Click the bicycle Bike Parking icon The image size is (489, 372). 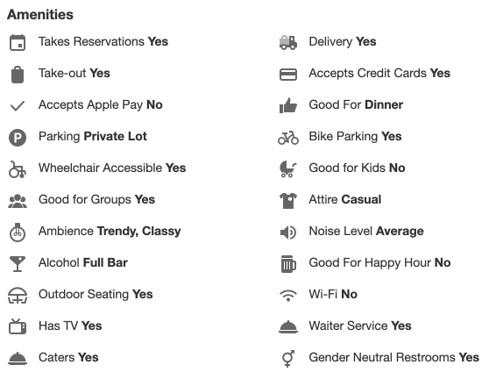coord(288,137)
